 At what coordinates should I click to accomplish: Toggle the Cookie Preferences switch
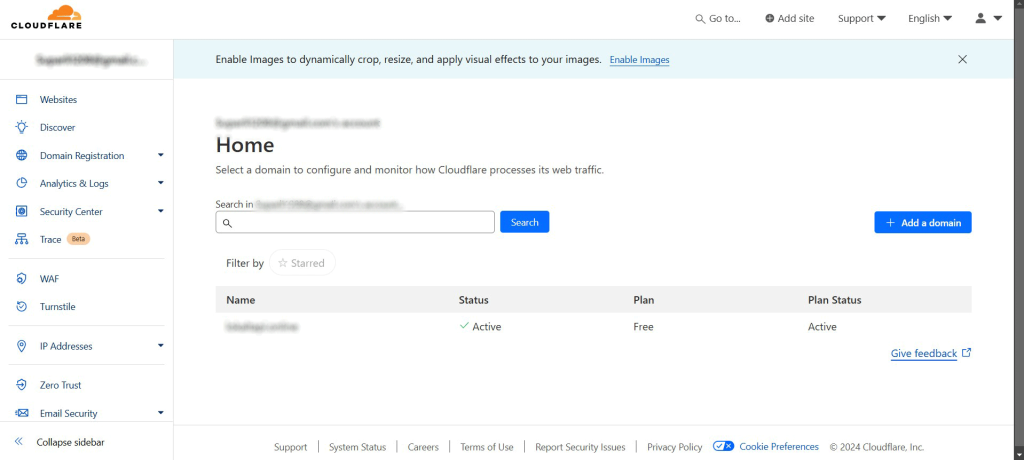coord(724,447)
